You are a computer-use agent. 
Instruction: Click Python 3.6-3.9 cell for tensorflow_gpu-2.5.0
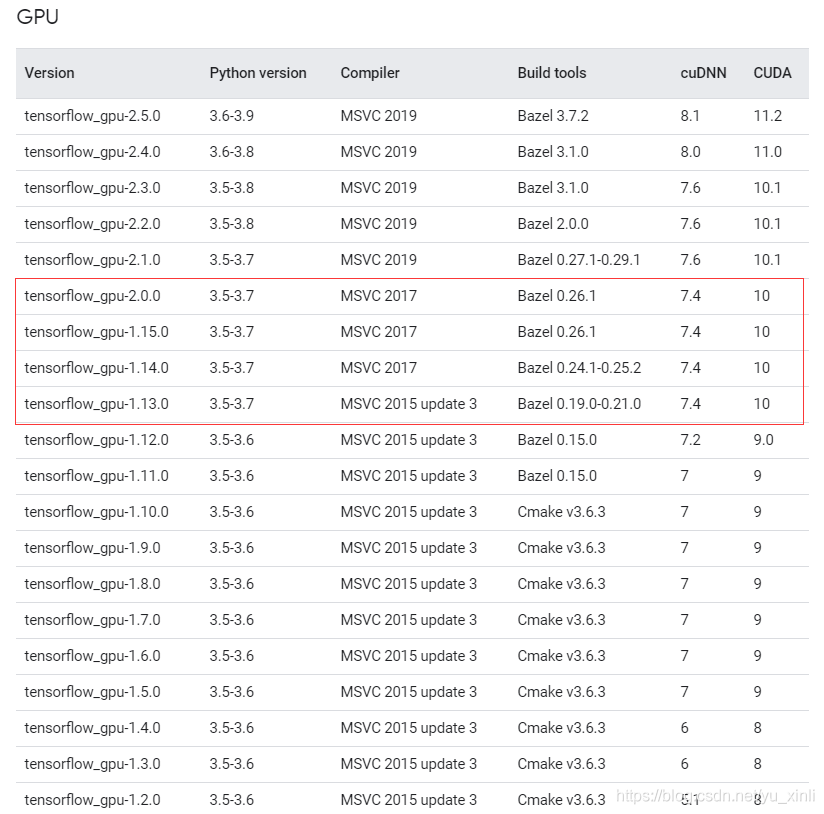[x=232, y=116]
